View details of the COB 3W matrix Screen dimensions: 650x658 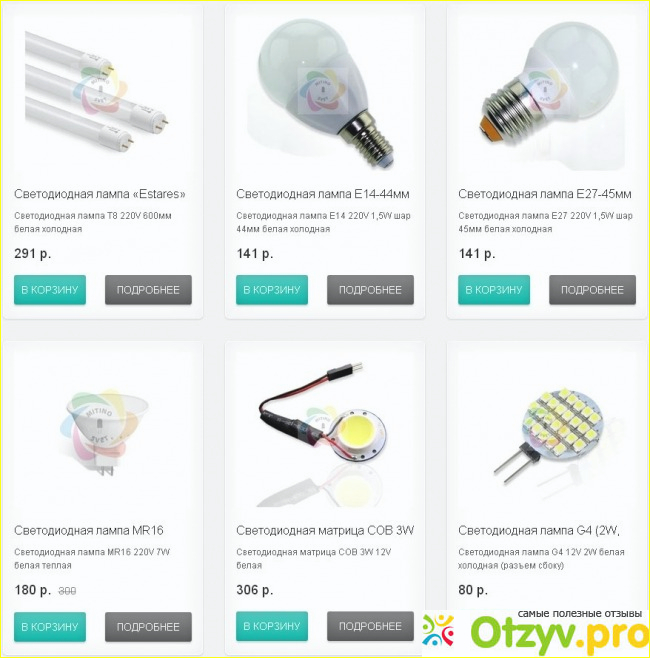click(370, 626)
